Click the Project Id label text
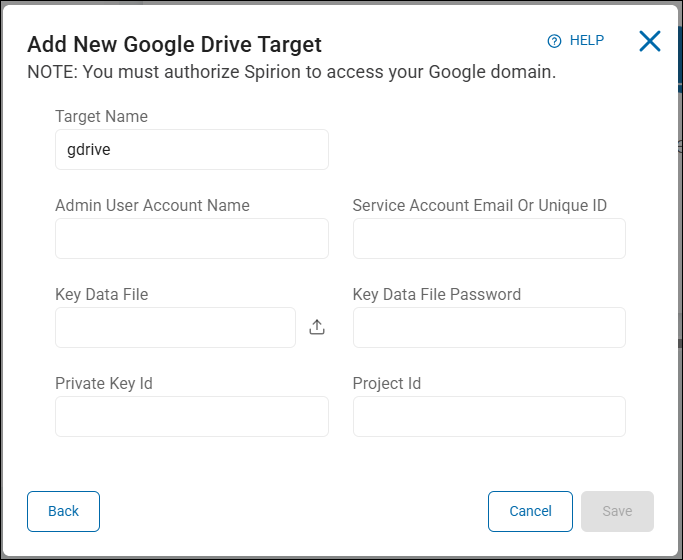The width and height of the screenshot is (683, 560). pyautogui.click(x=386, y=384)
